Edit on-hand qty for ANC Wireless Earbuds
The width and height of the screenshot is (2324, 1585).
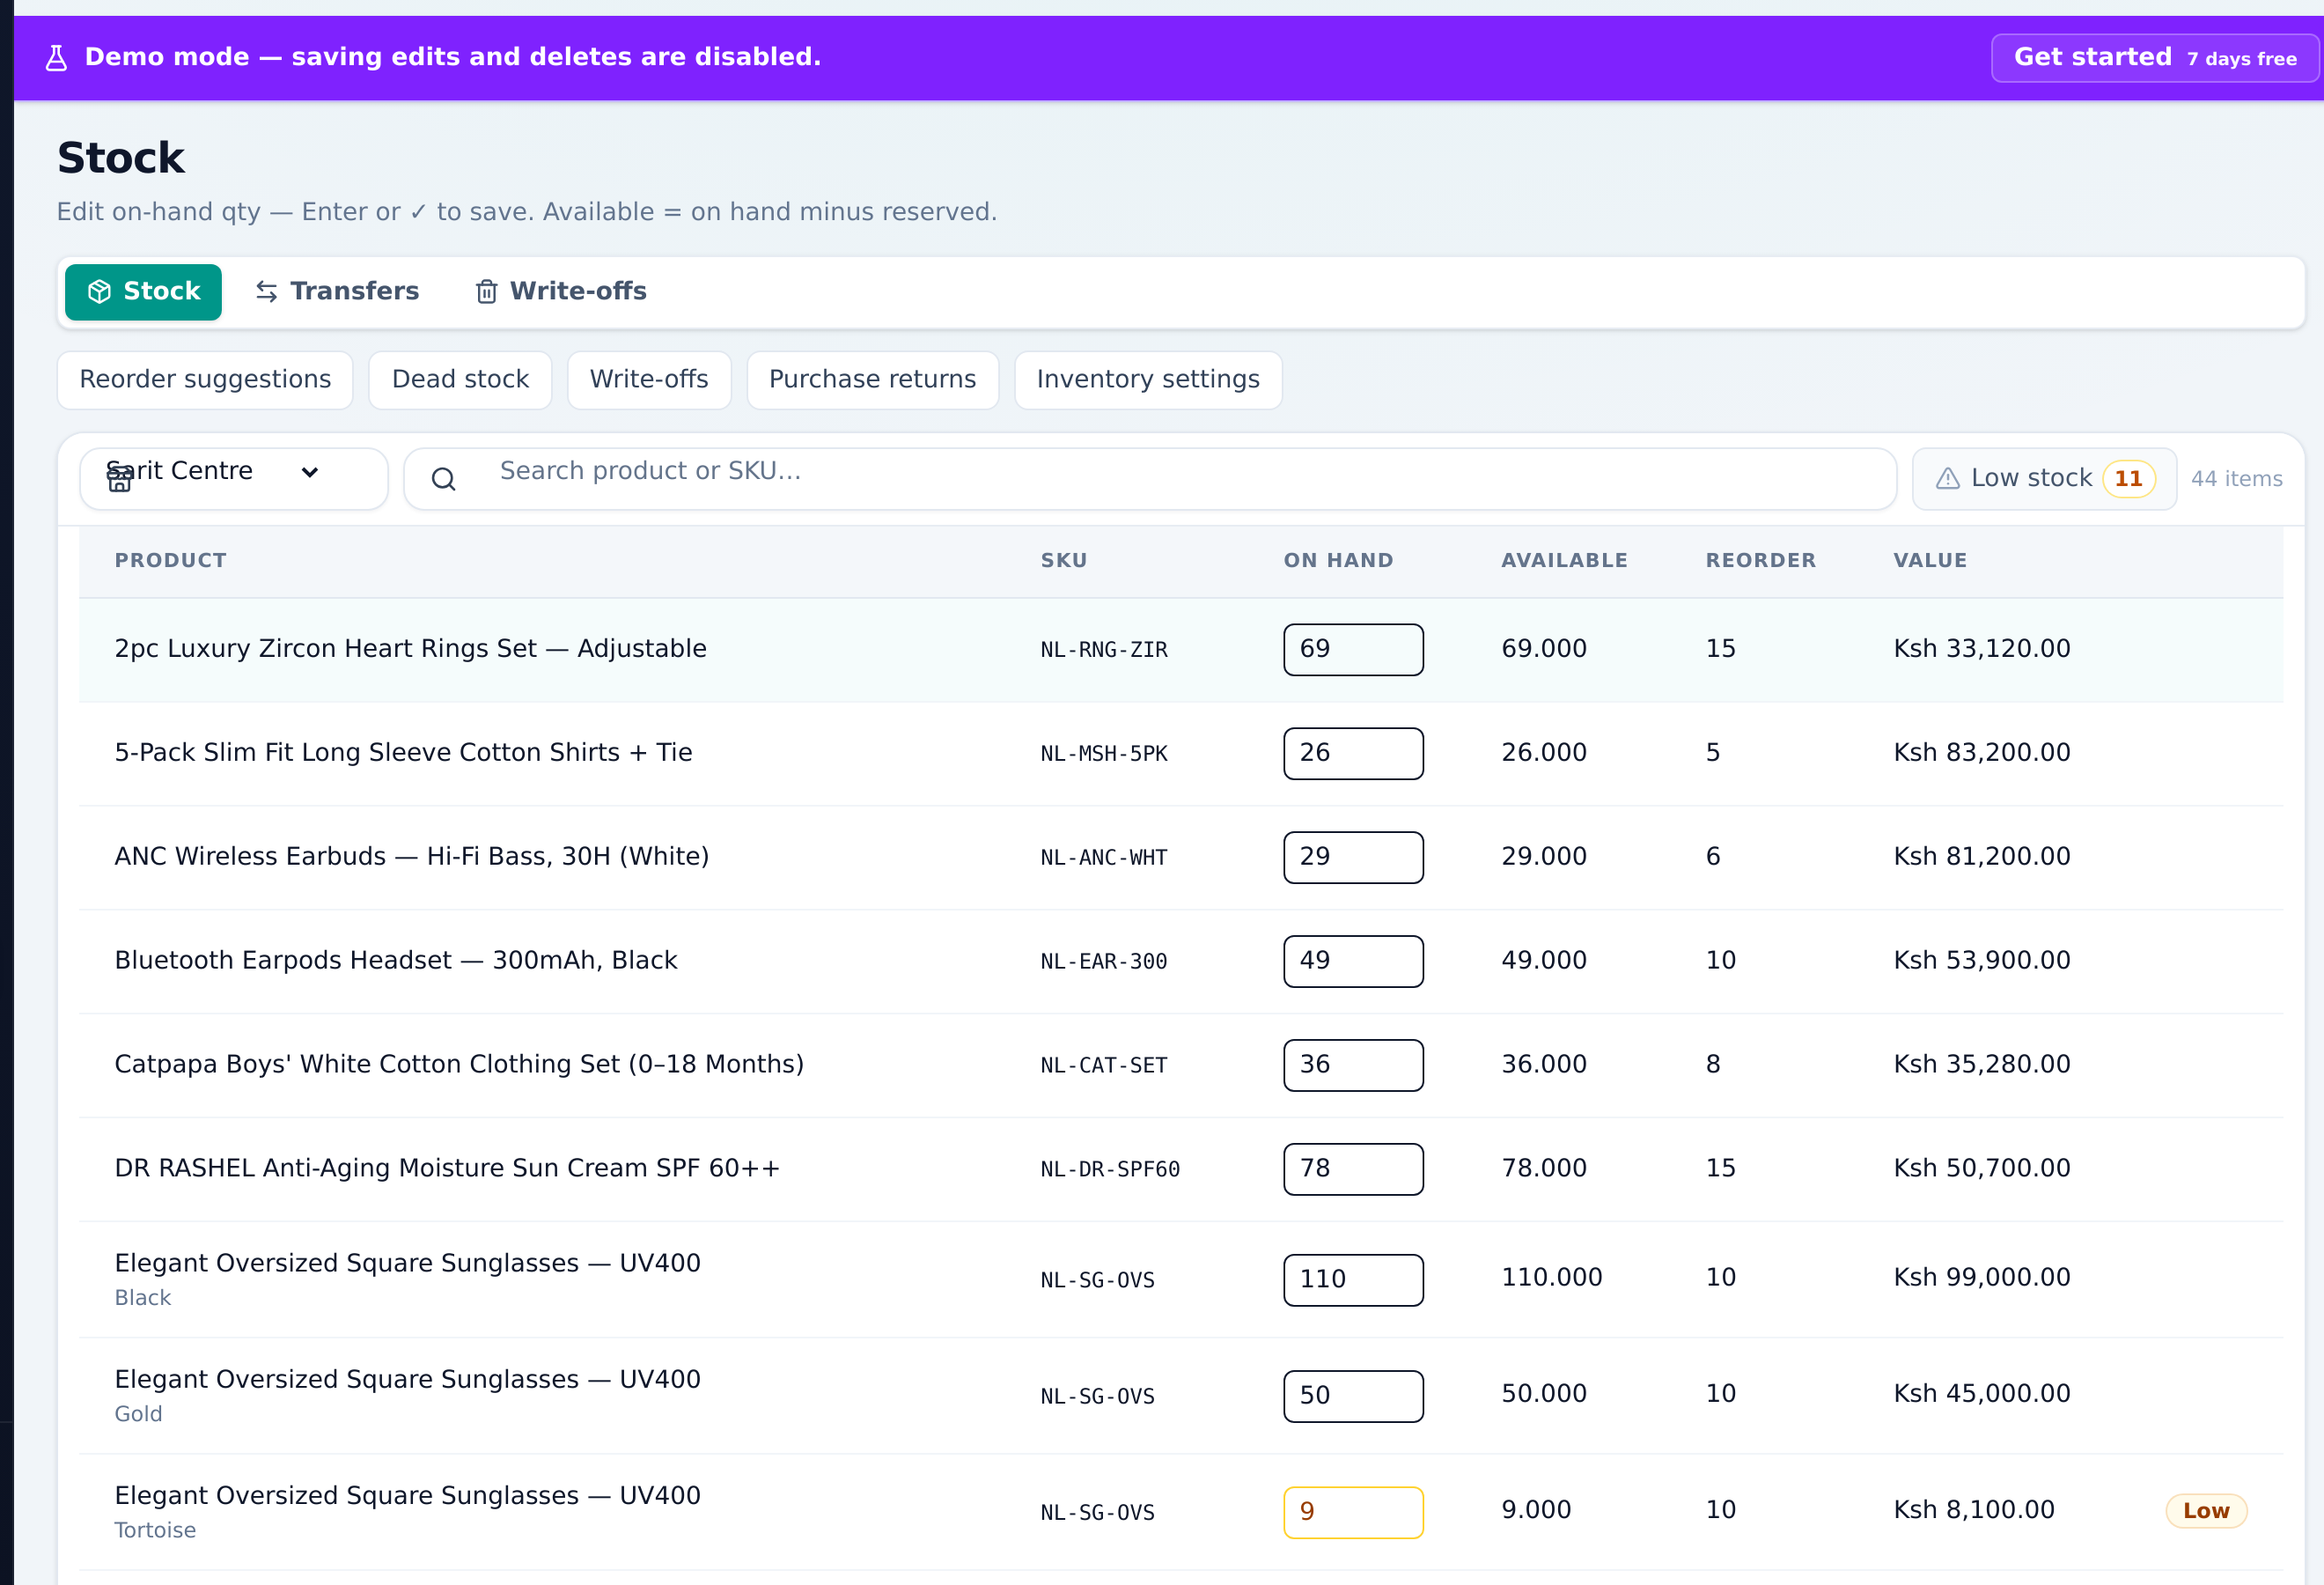tap(1353, 858)
